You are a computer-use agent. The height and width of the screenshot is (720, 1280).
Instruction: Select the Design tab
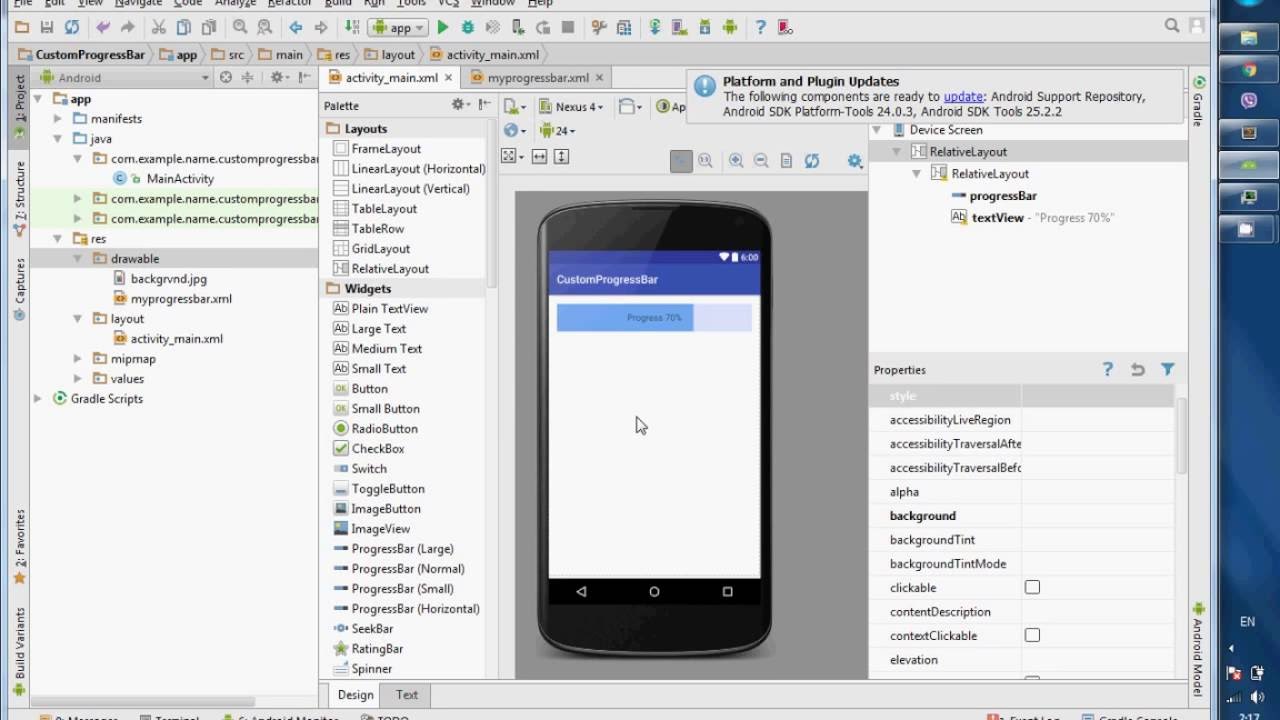(x=355, y=695)
